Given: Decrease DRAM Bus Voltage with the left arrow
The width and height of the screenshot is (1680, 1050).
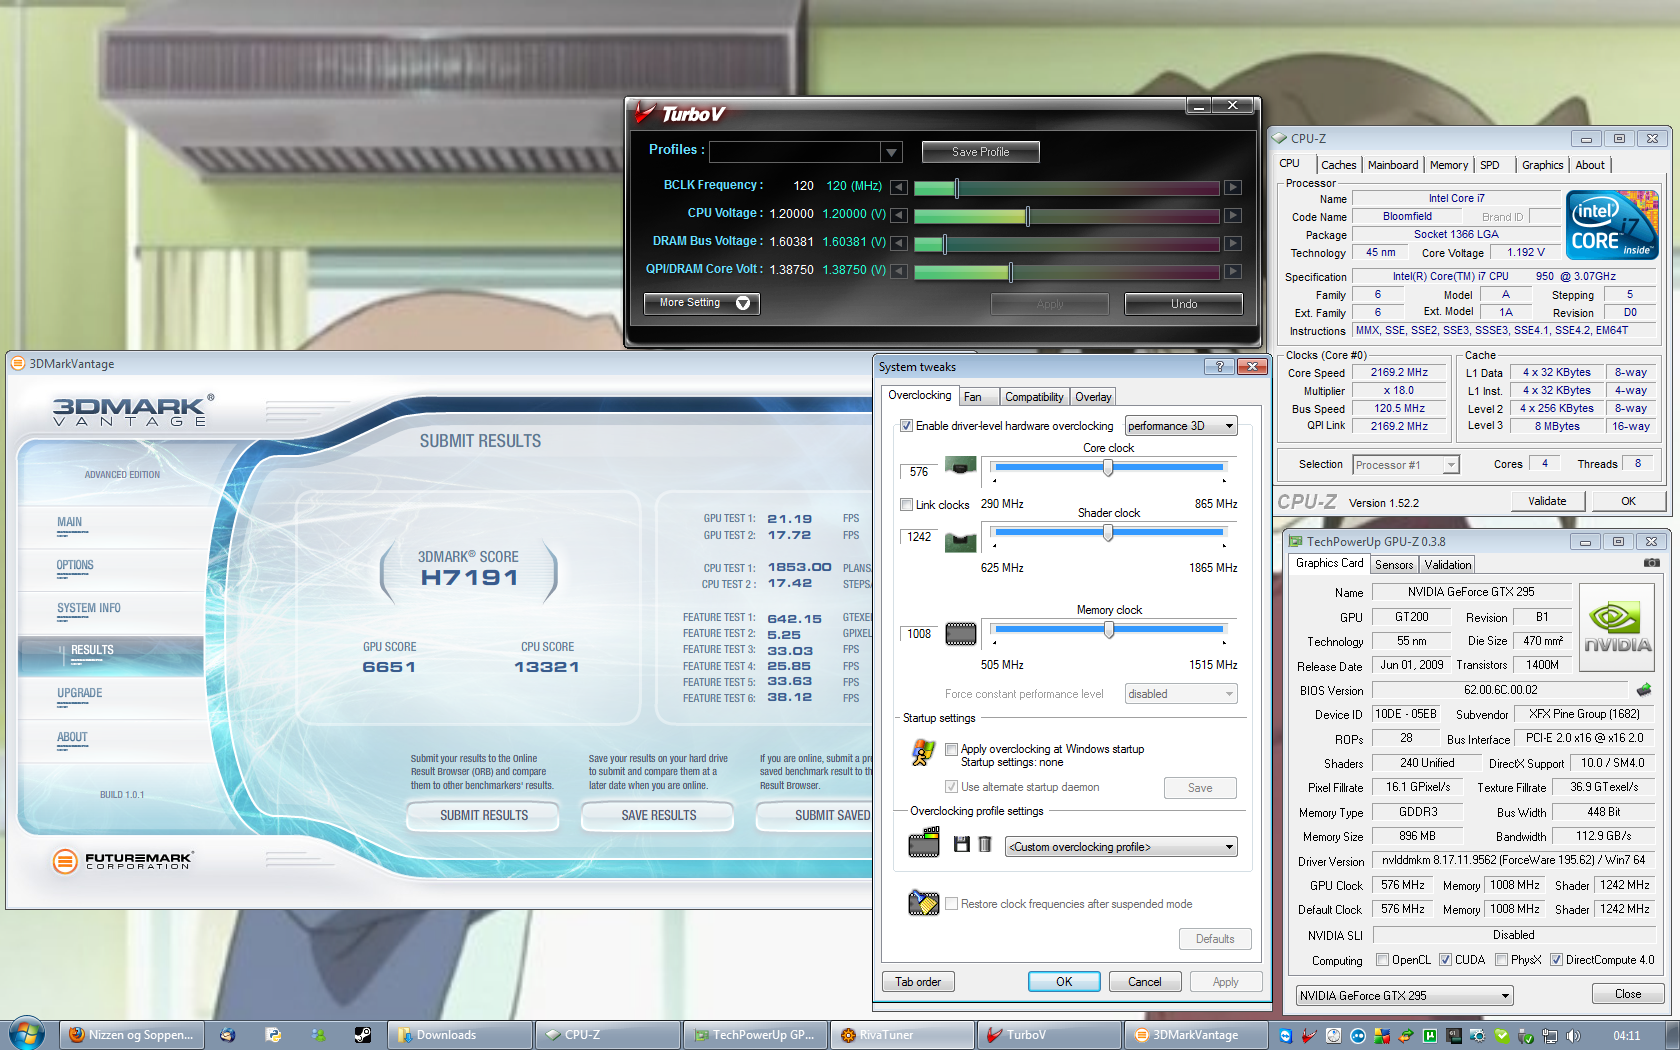Looking at the screenshot, I should coord(899,243).
